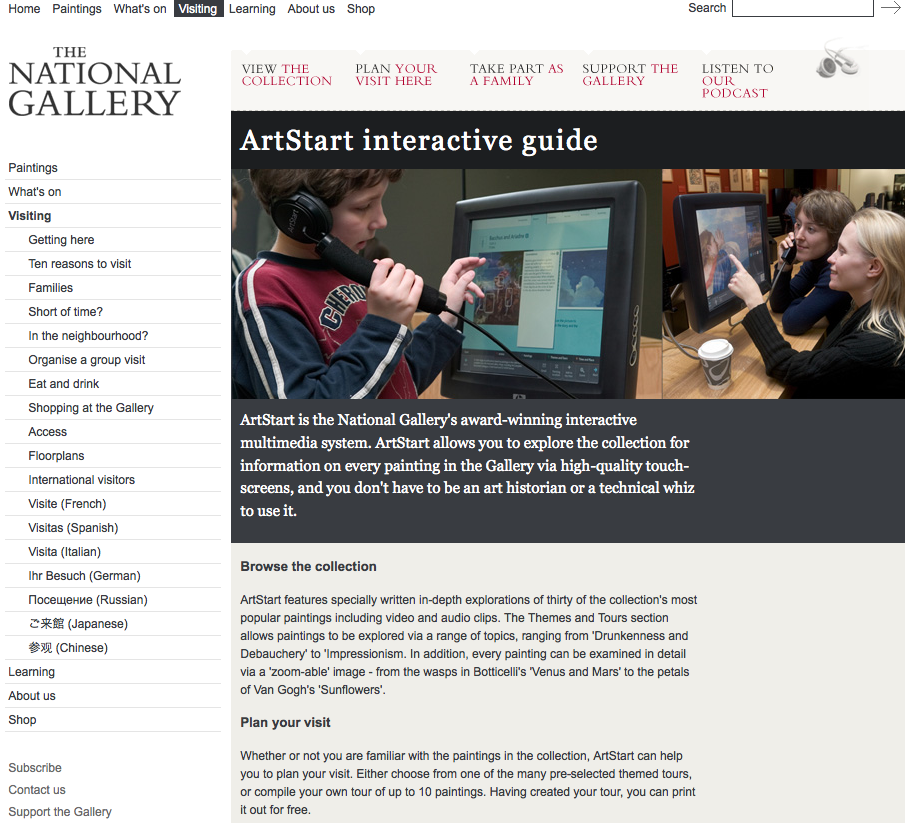Open Eat and drink sidebar item
The height and width of the screenshot is (823, 905).
click(63, 384)
